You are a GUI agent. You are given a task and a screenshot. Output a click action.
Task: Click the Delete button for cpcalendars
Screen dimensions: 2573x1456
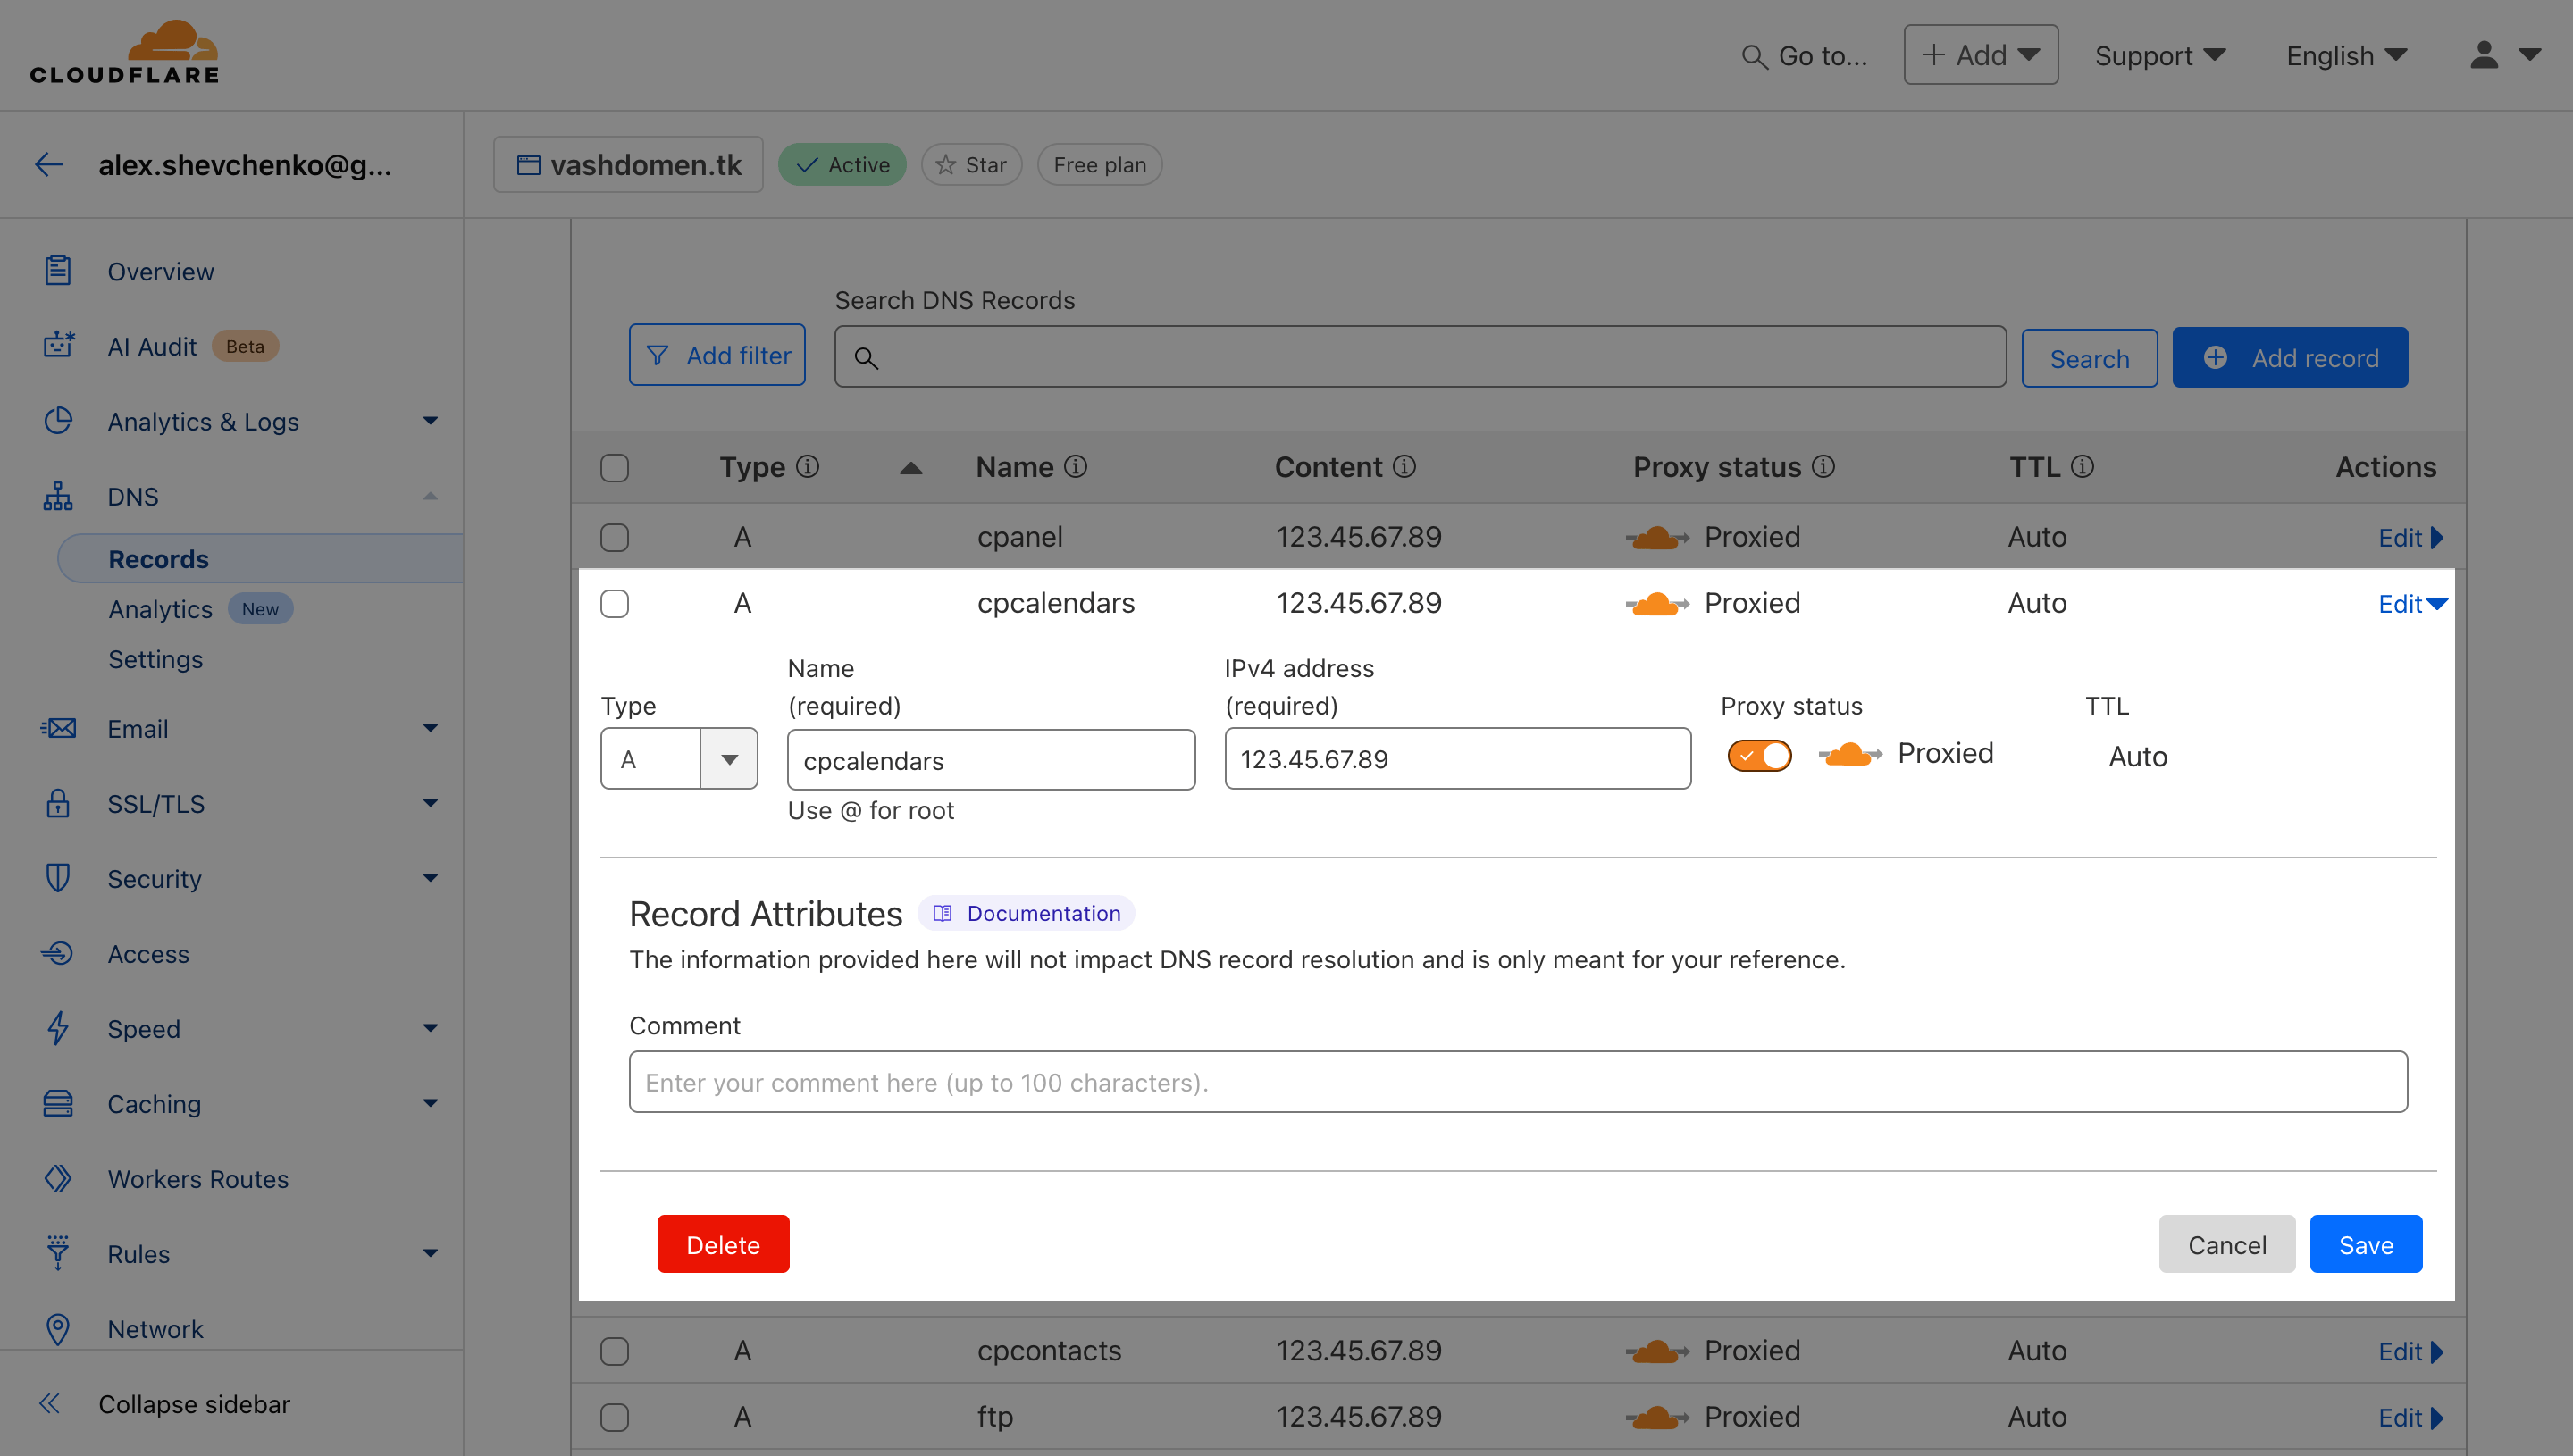click(723, 1244)
